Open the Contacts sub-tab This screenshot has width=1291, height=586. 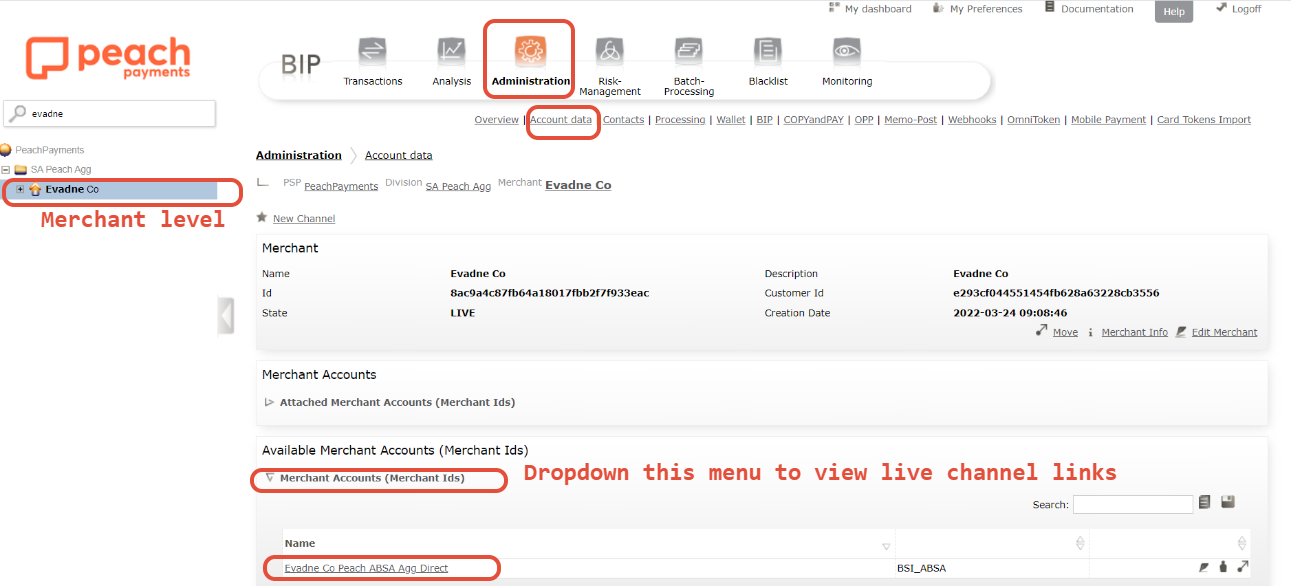pos(624,120)
